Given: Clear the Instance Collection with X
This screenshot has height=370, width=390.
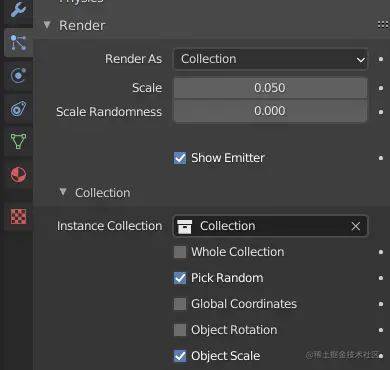Looking at the screenshot, I should pos(356,226).
